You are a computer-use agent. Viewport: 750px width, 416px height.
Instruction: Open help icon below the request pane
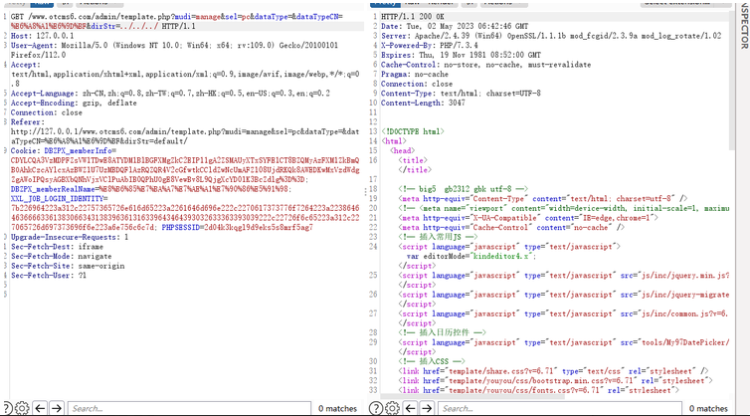click(7, 408)
